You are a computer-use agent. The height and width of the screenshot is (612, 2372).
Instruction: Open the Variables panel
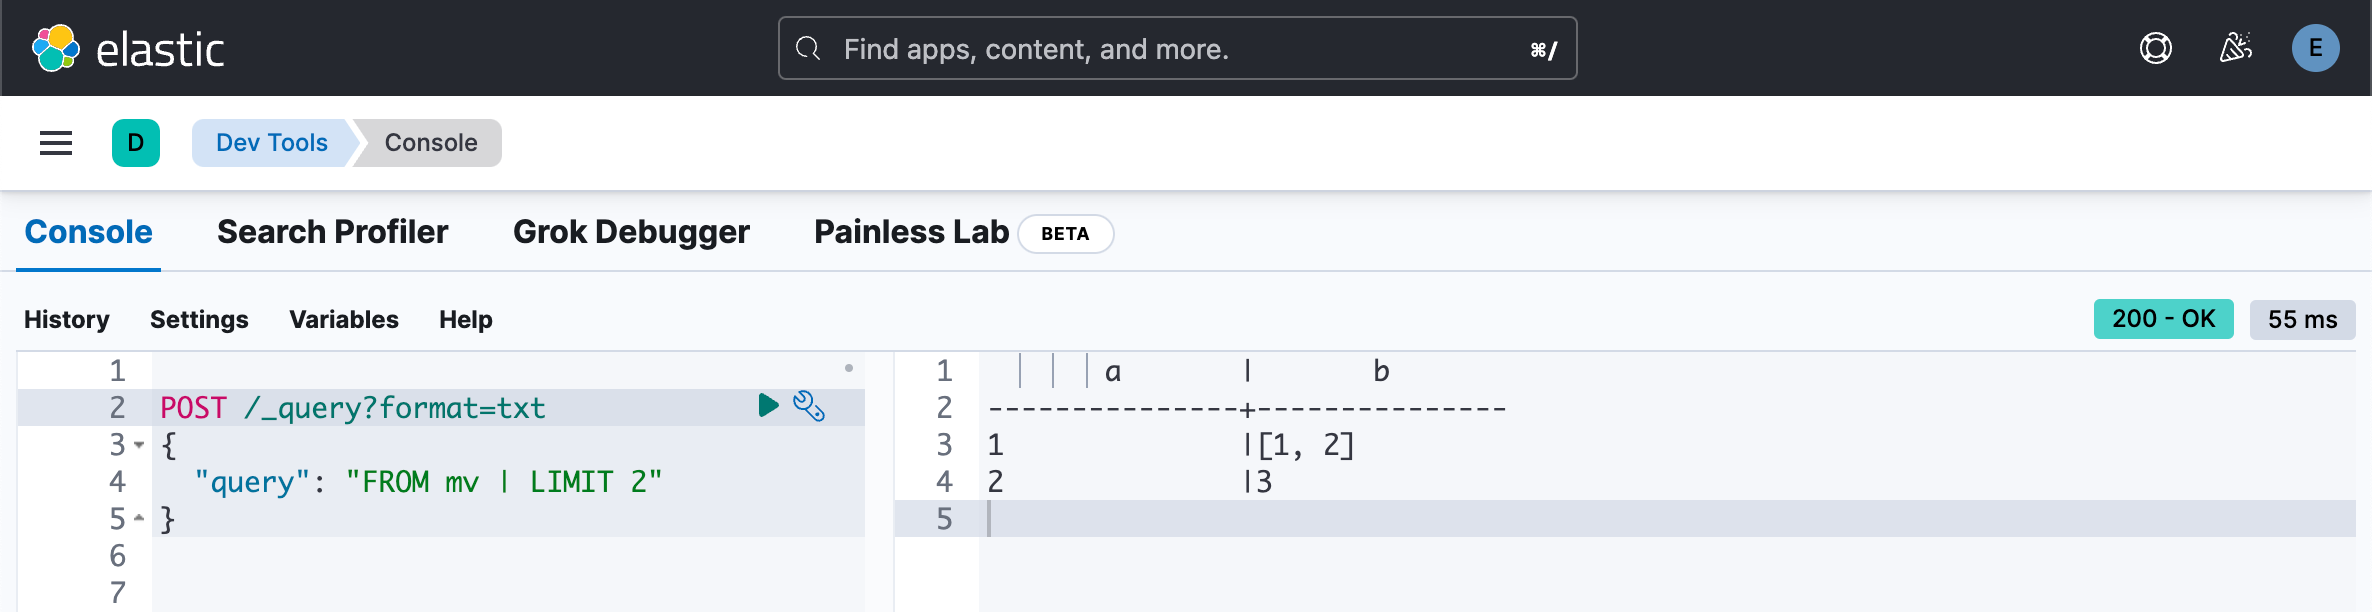click(x=344, y=319)
